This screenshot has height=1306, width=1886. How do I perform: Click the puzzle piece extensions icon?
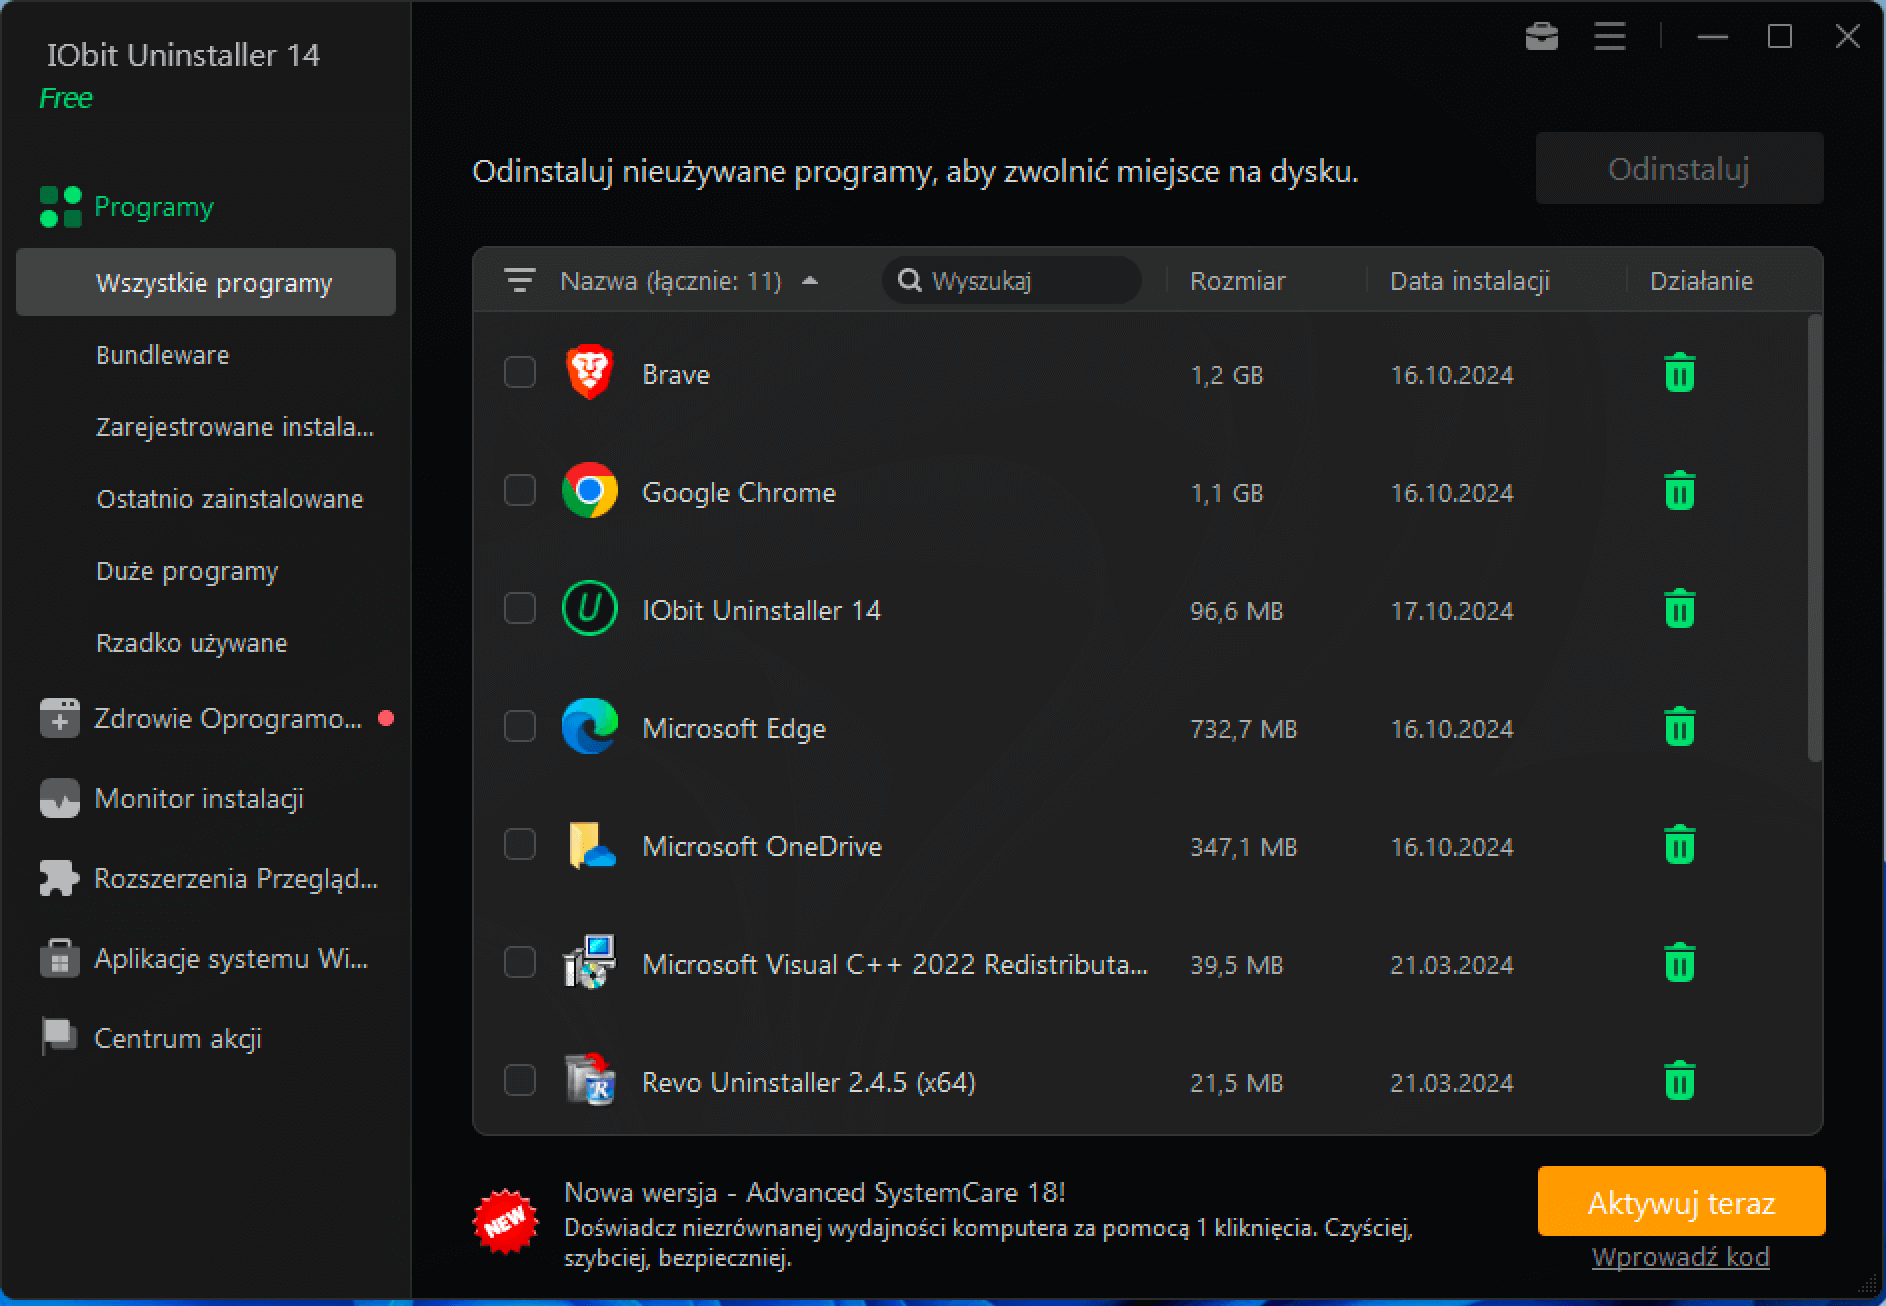tap(59, 878)
